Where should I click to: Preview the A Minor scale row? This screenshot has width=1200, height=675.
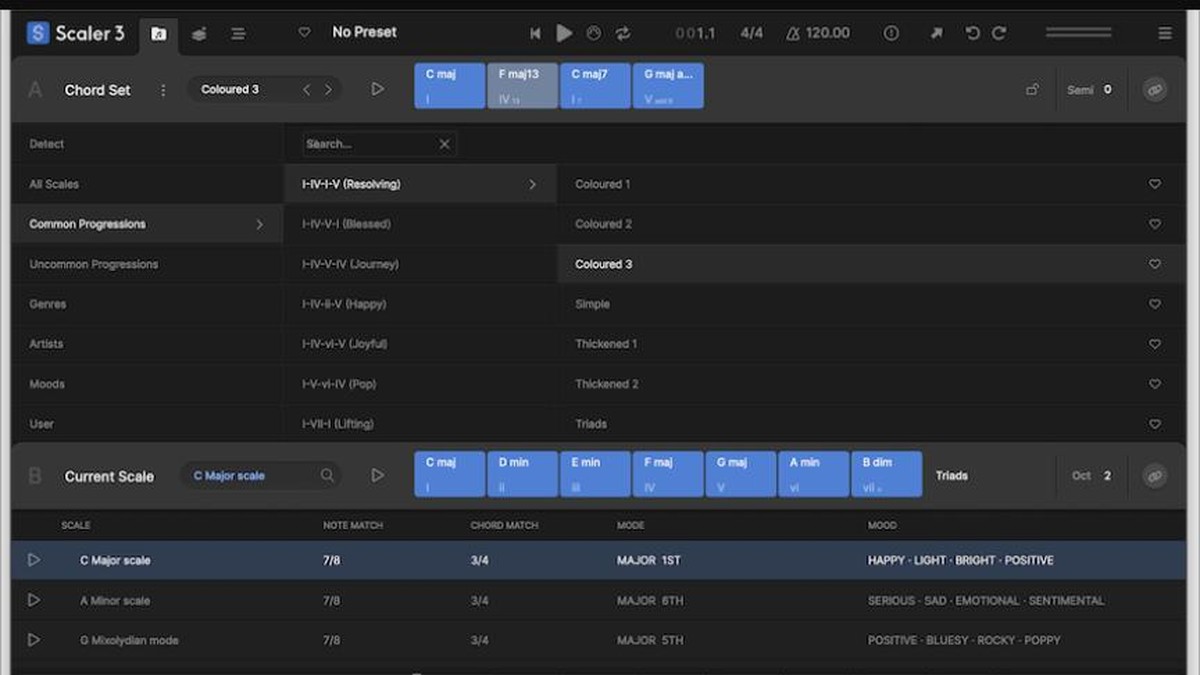[34, 600]
